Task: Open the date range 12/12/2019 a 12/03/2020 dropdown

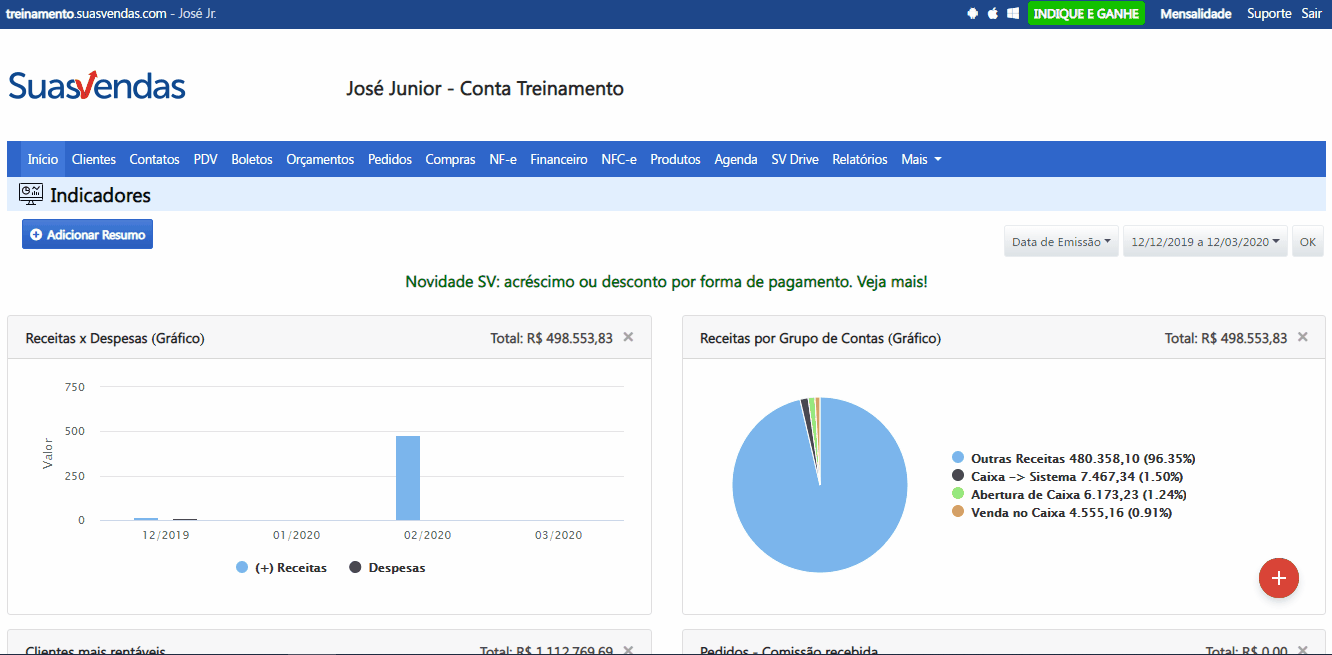Action: pyautogui.click(x=1205, y=242)
